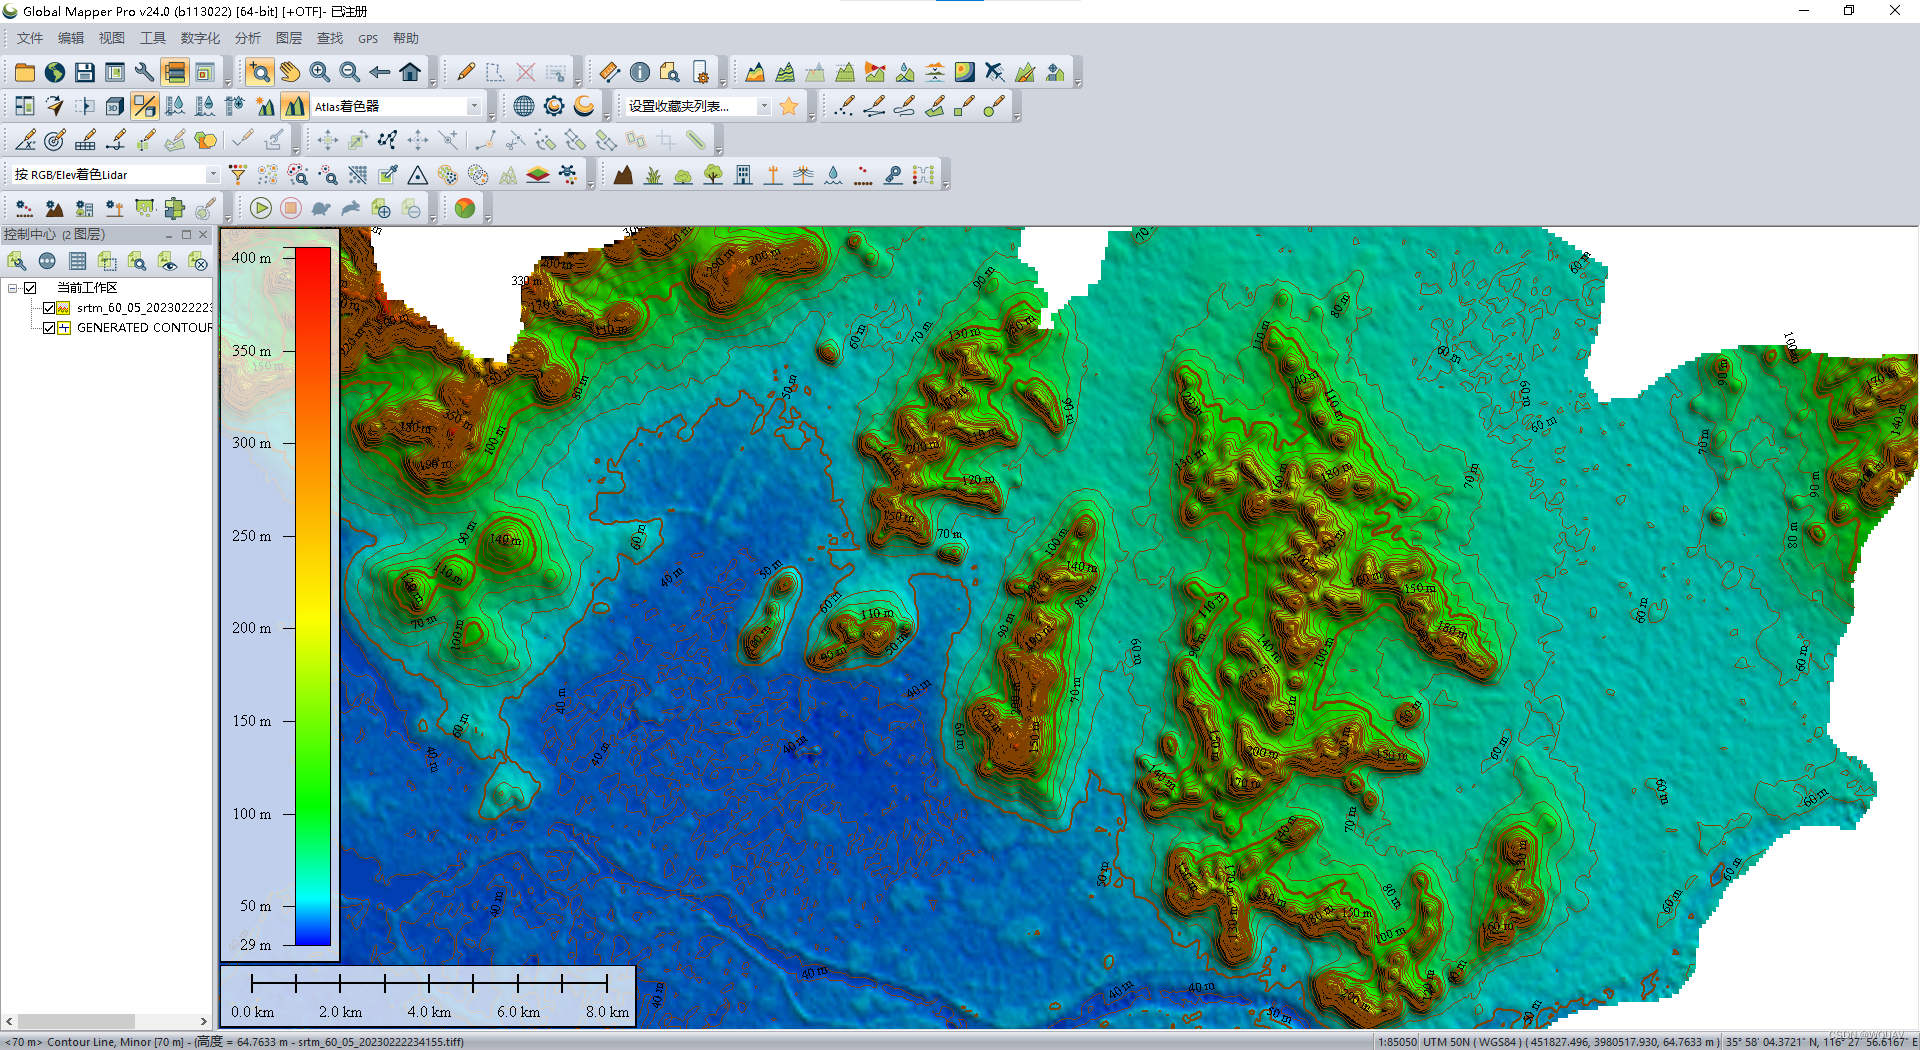Select the measure ruler tool
This screenshot has height=1050, width=1920.
click(610, 72)
